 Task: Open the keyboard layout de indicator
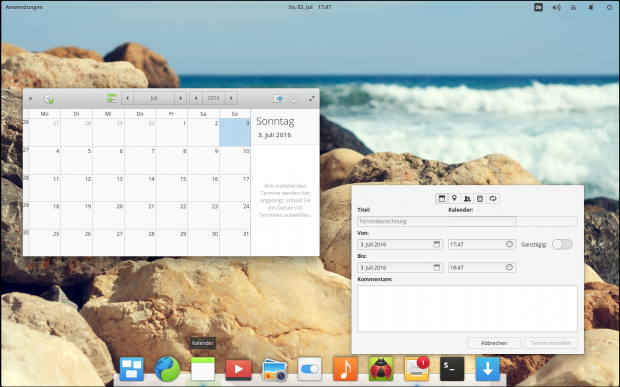538,7
